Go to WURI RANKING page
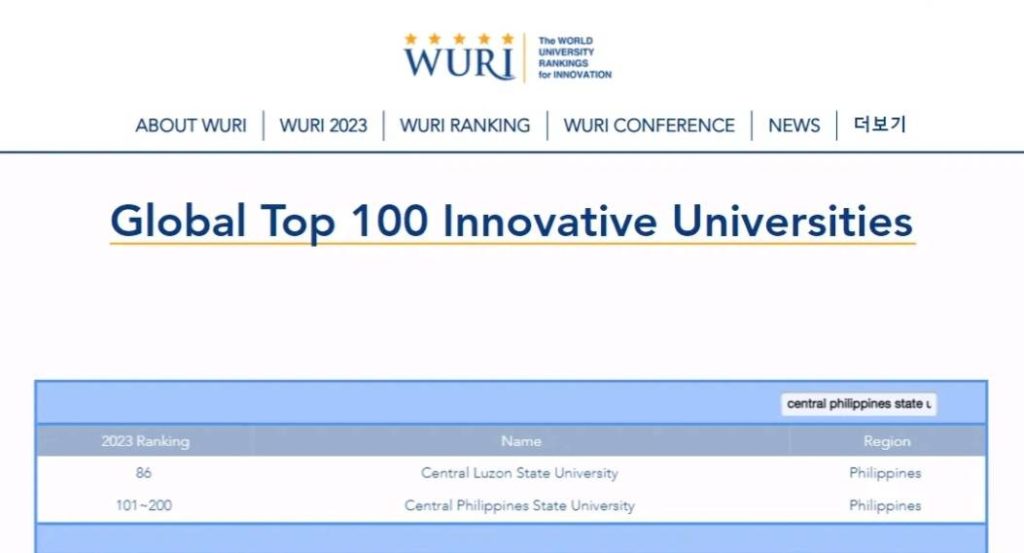The image size is (1024, 553). coord(465,125)
